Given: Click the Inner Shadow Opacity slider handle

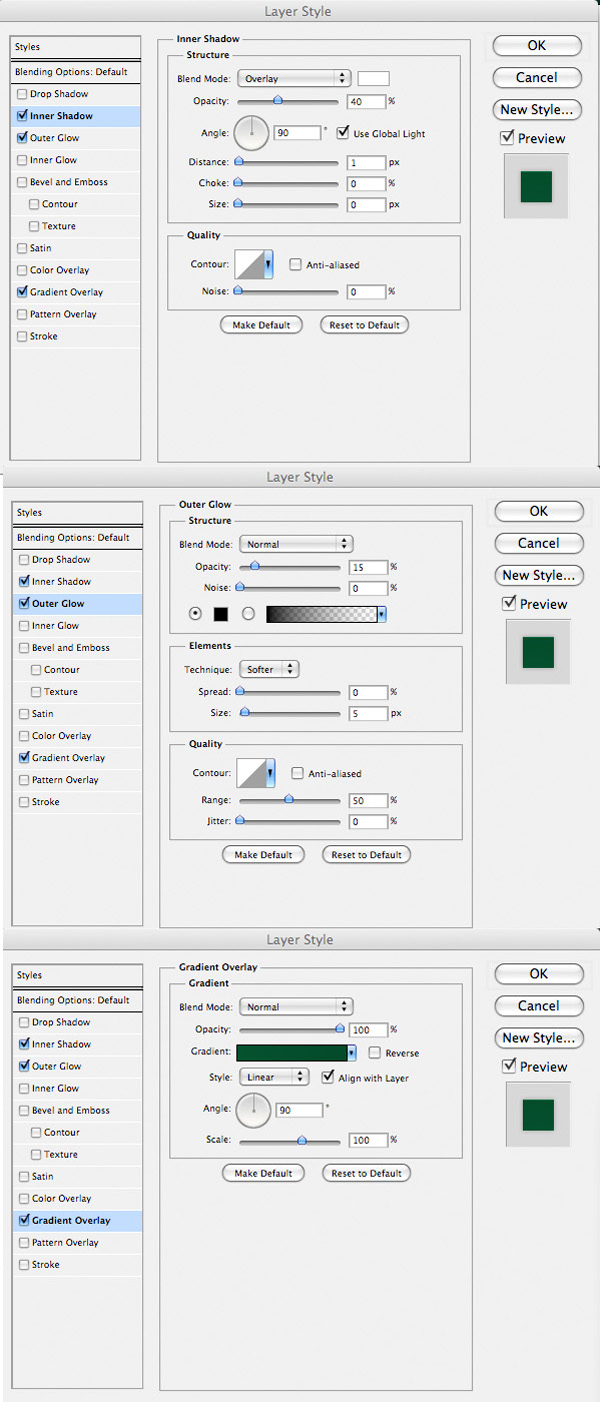Looking at the screenshot, I should point(278,100).
